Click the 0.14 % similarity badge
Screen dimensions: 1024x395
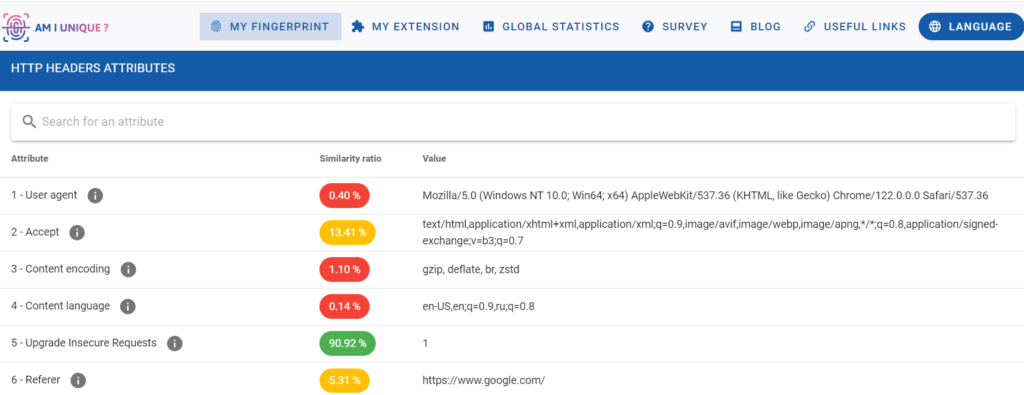click(344, 306)
